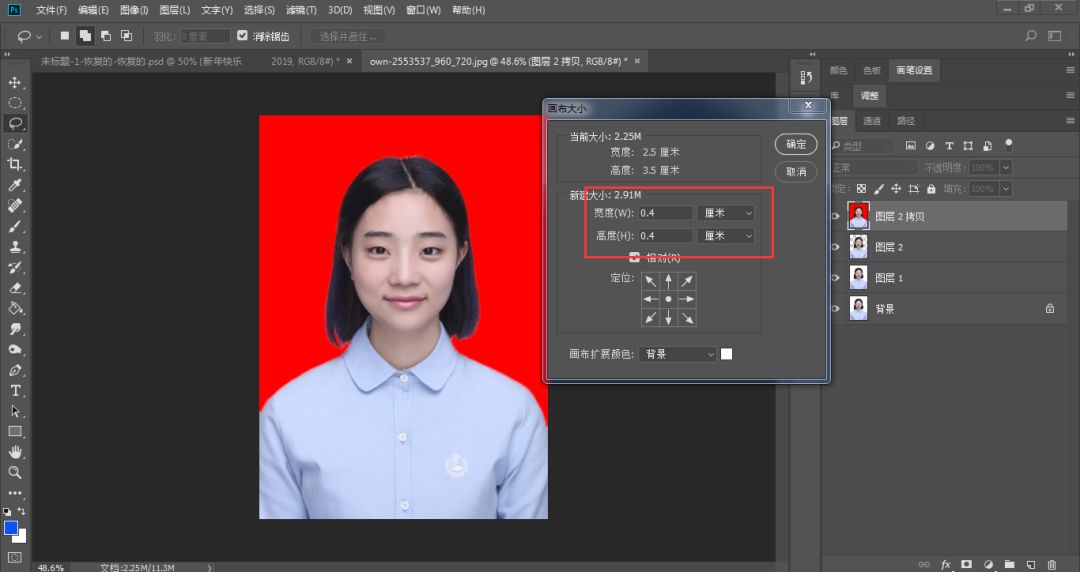Select the Eraser tool
Image resolution: width=1080 pixels, height=572 pixels.
(x=14, y=288)
